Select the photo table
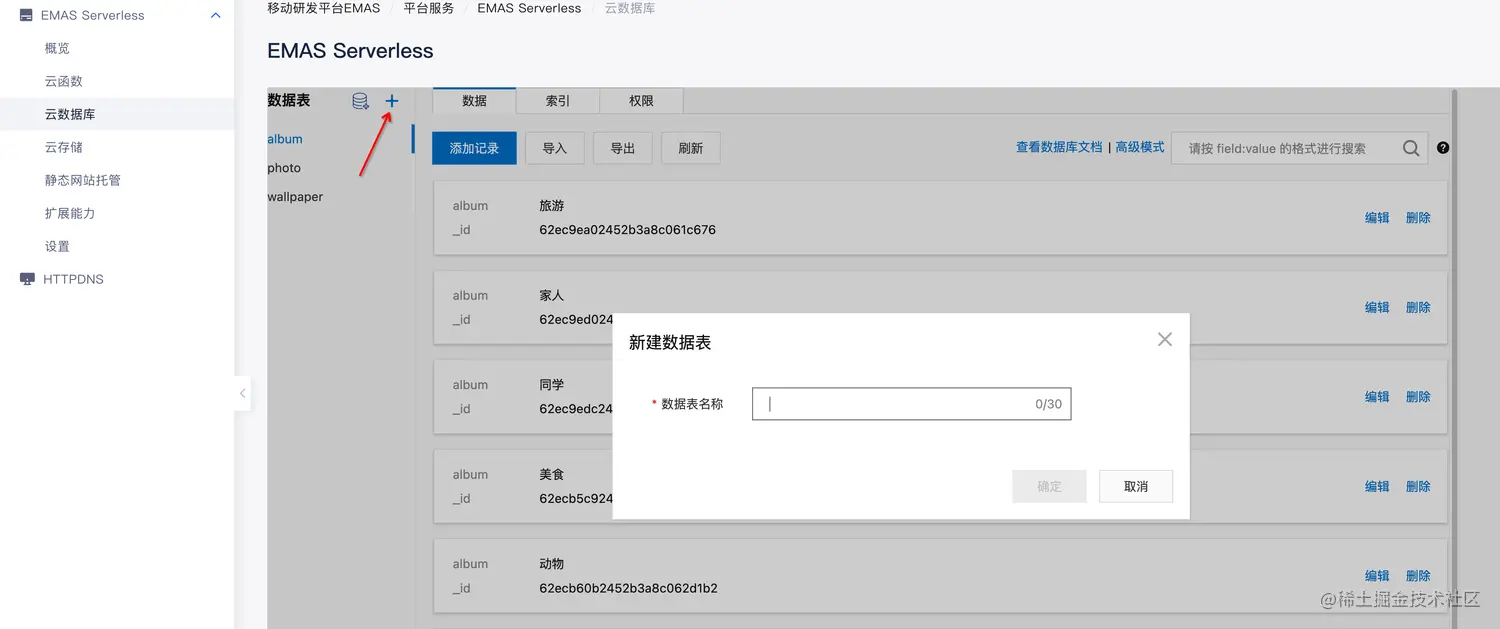 click(x=284, y=168)
